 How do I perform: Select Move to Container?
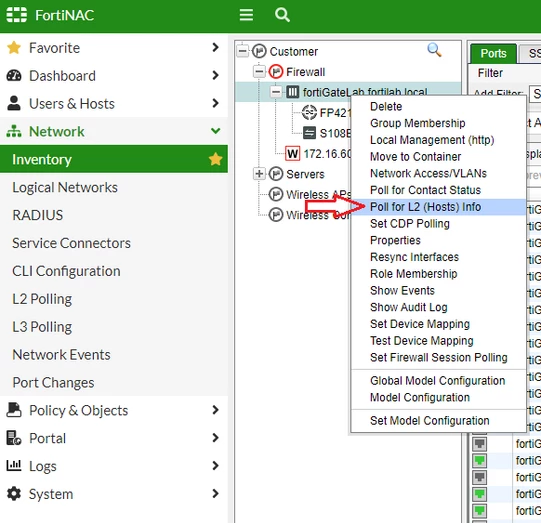tap(439, 156)
